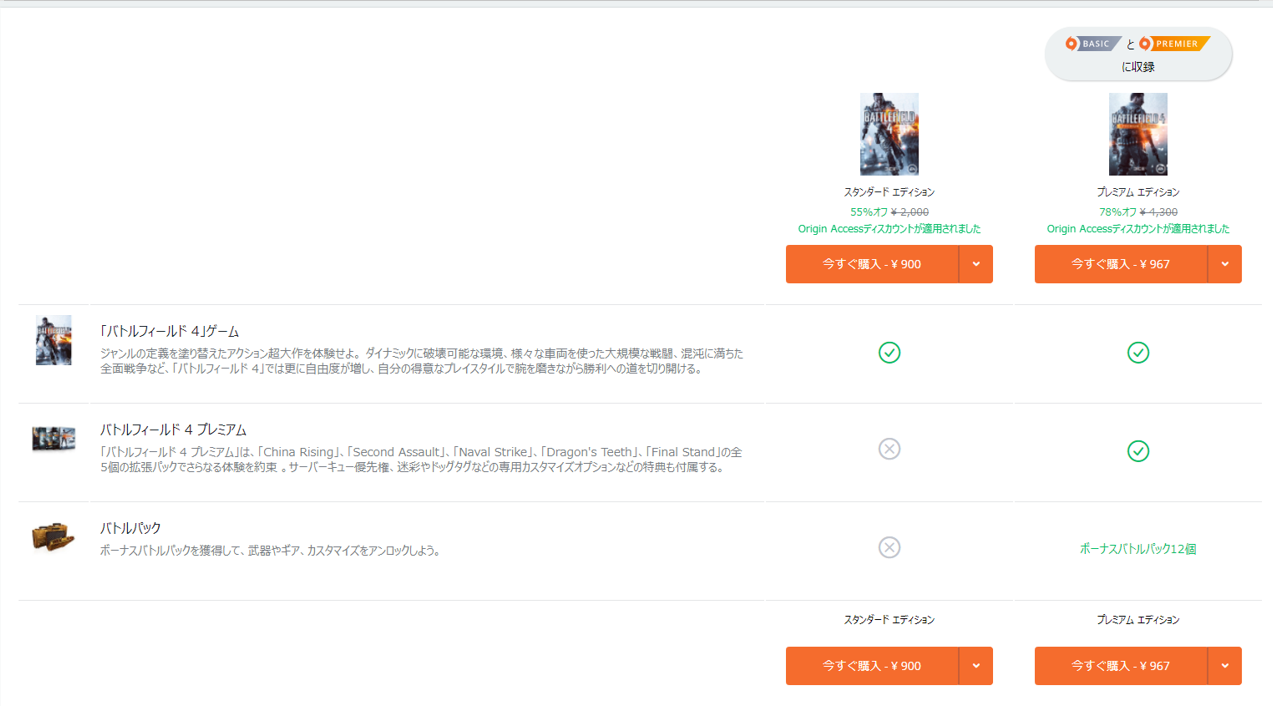Open dropdown arrow beside top ¥967 button
This screenshot has width=1273, height=706.
1225,264
